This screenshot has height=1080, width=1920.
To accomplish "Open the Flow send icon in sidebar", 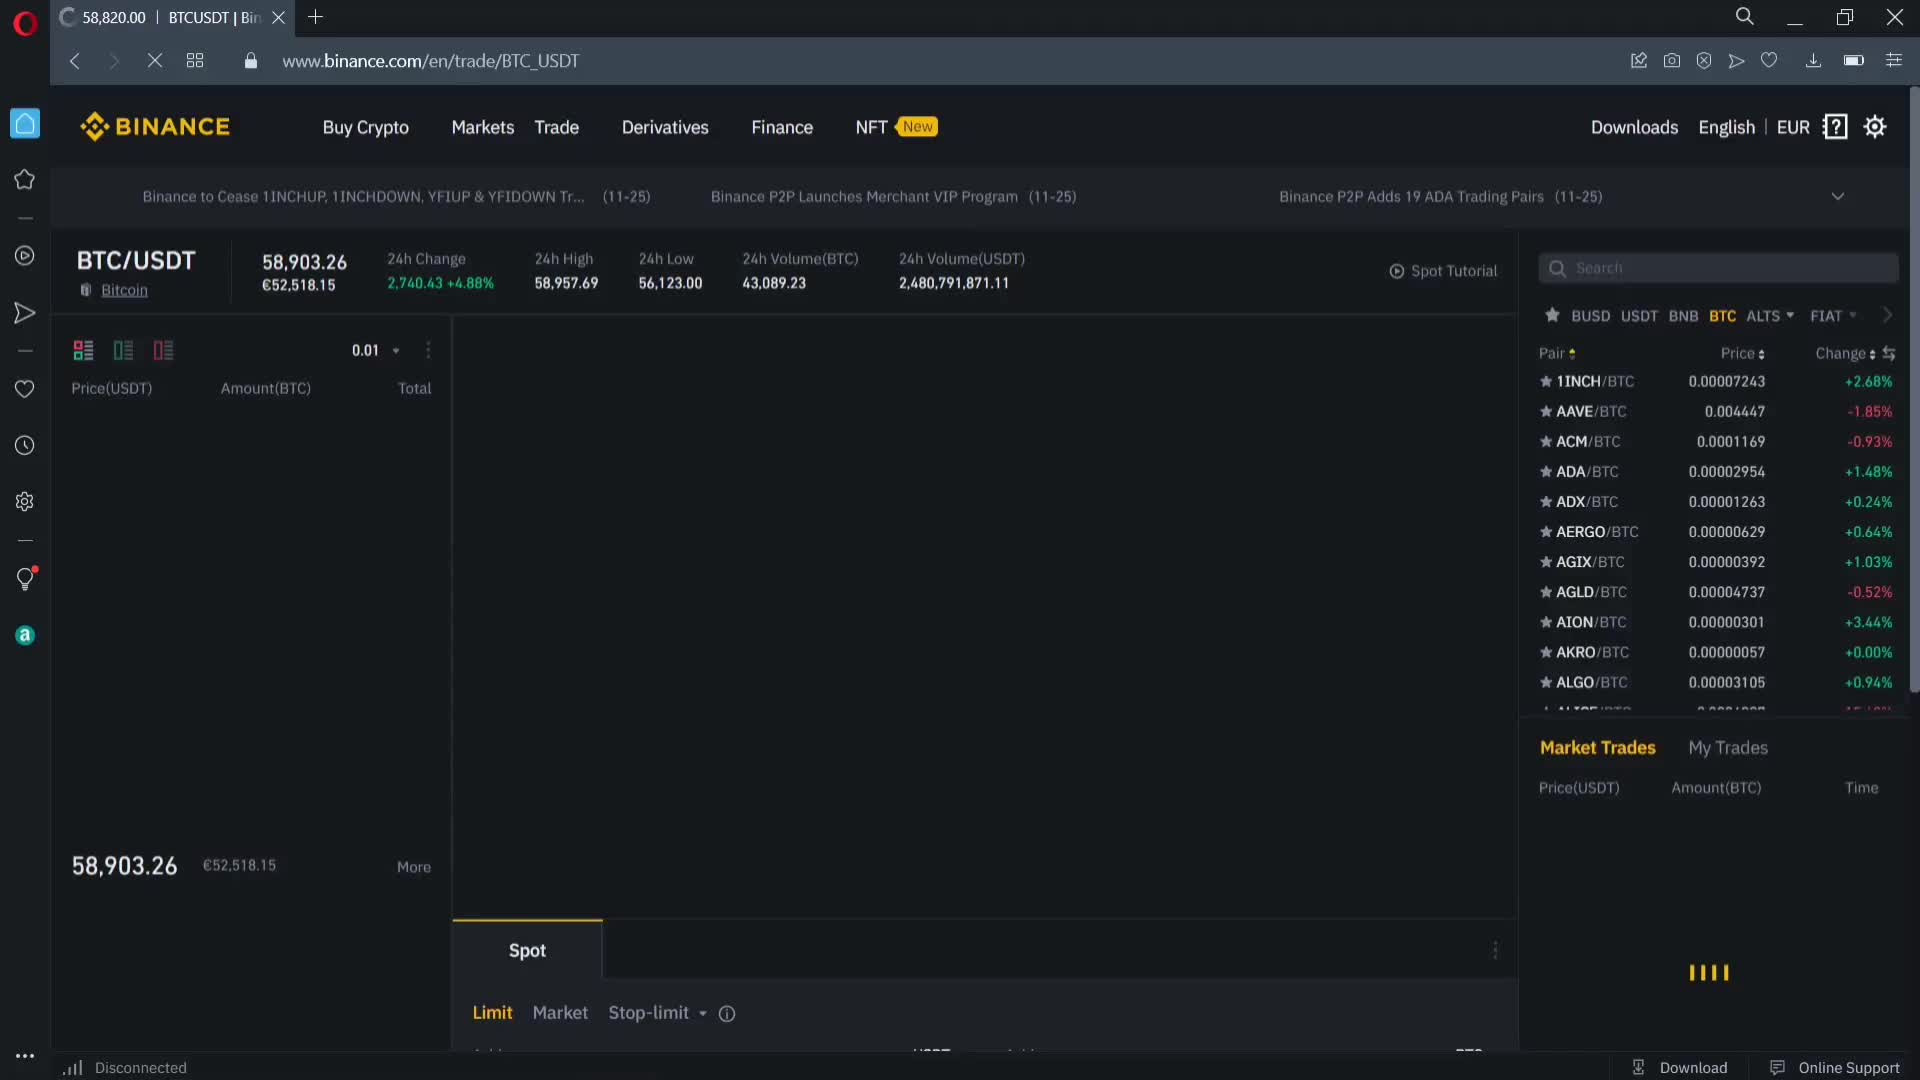I will (x=25, y=313).
